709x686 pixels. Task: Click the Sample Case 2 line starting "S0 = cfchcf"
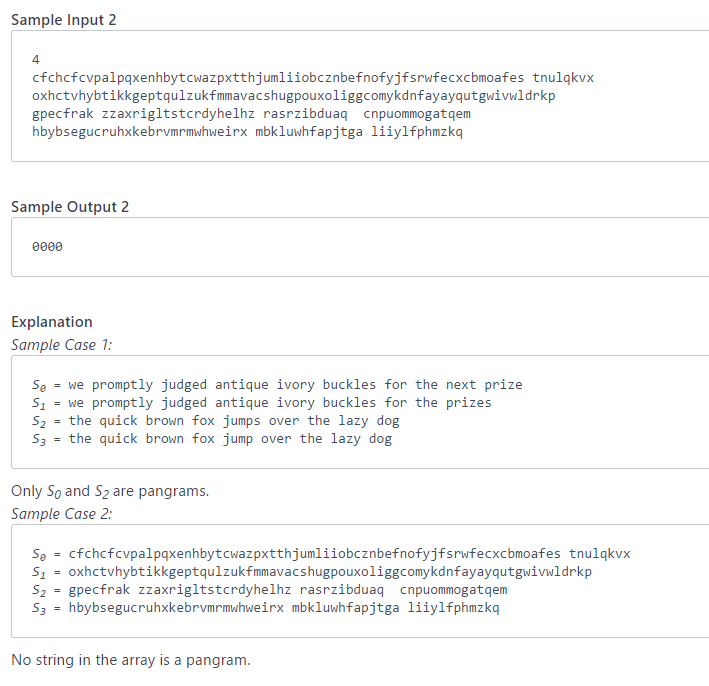point(331,553)
